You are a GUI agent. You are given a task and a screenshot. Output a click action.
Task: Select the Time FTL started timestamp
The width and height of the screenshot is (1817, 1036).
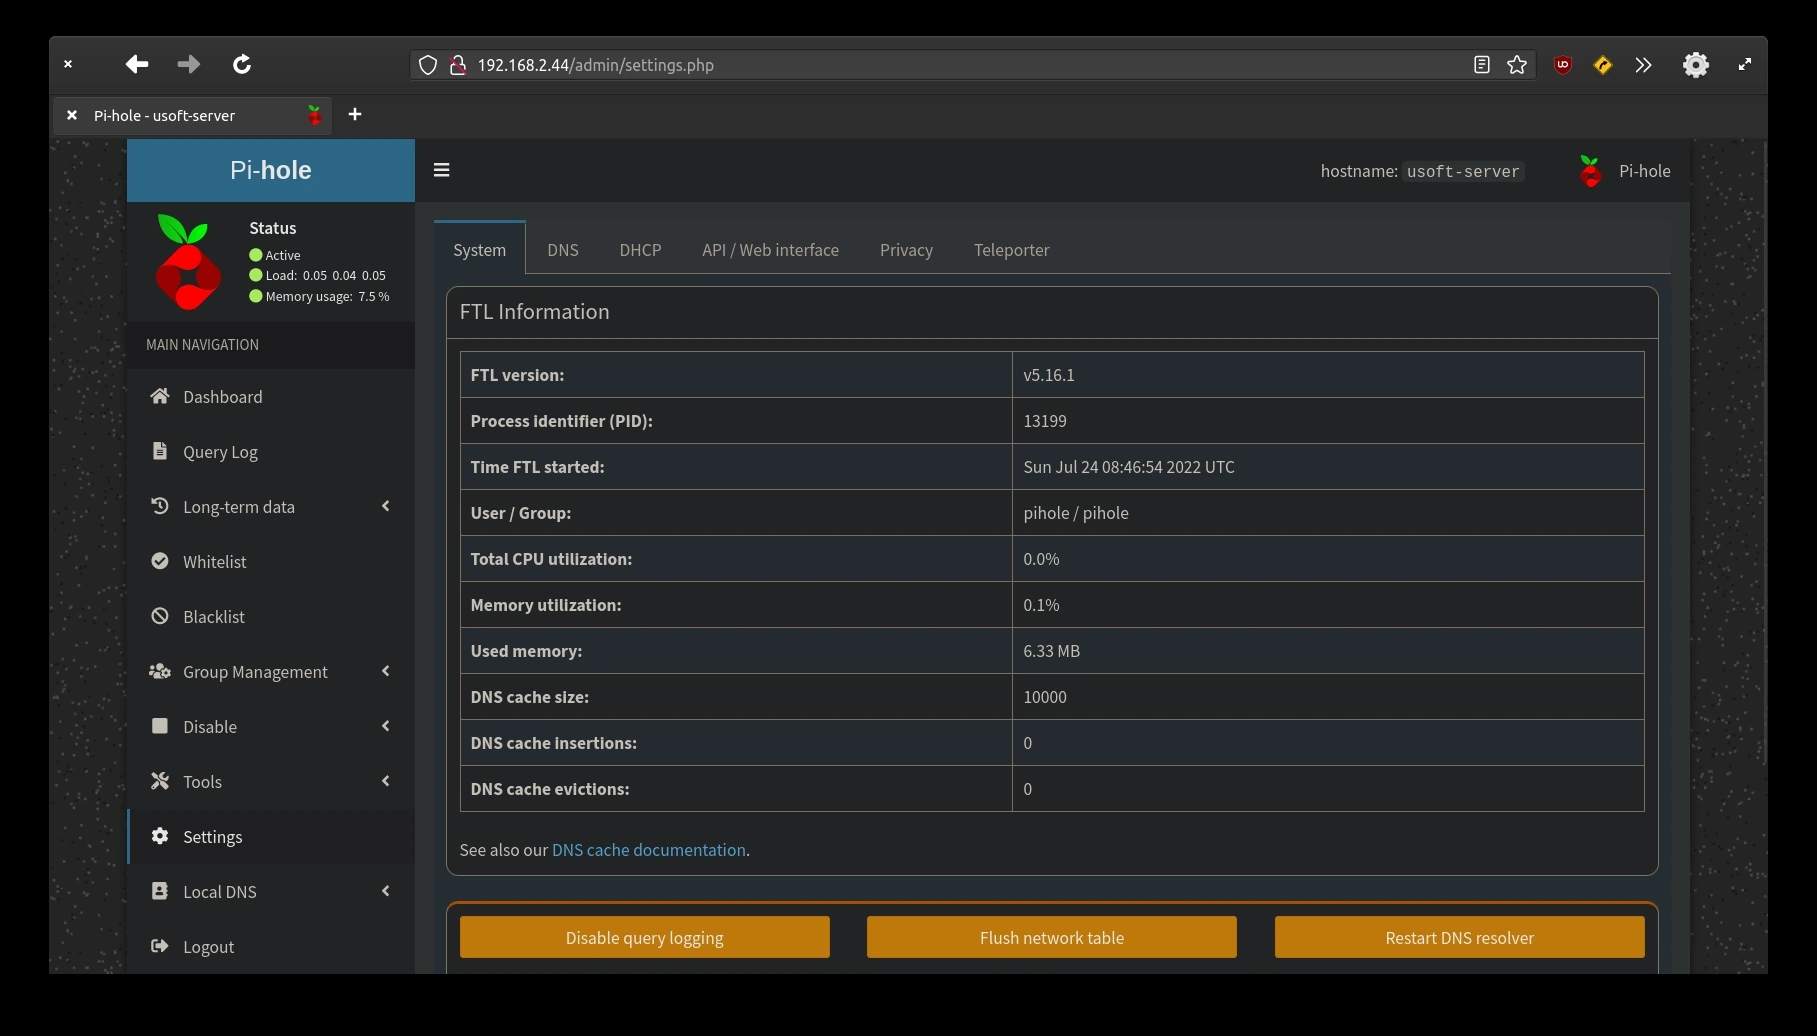(x=1128, y=467)
